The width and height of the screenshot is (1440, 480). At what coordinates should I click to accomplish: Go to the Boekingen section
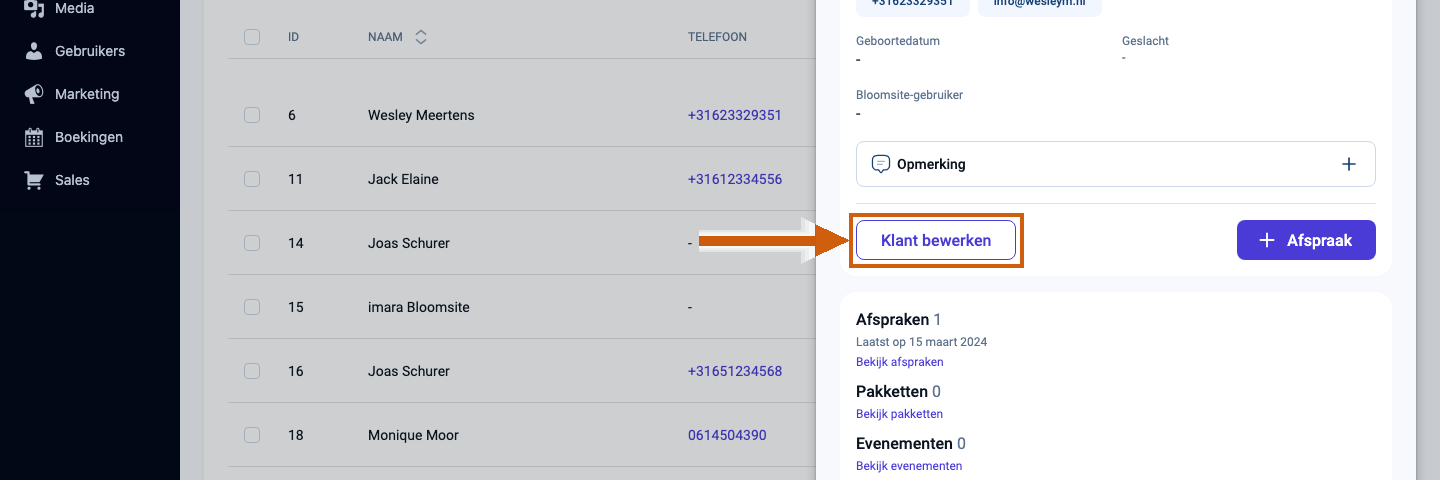[x=90, y=137]
